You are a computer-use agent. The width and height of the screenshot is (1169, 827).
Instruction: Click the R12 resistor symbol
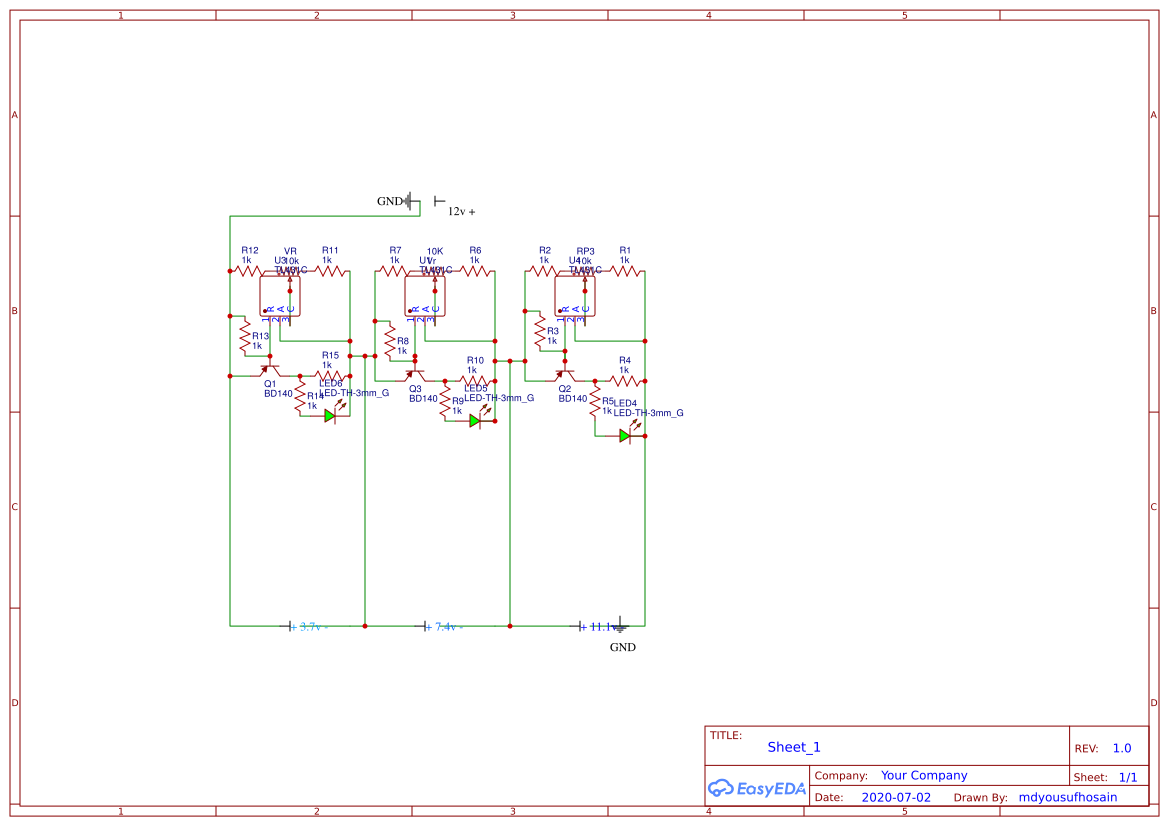pyautogui.click(x=246, y=270)
